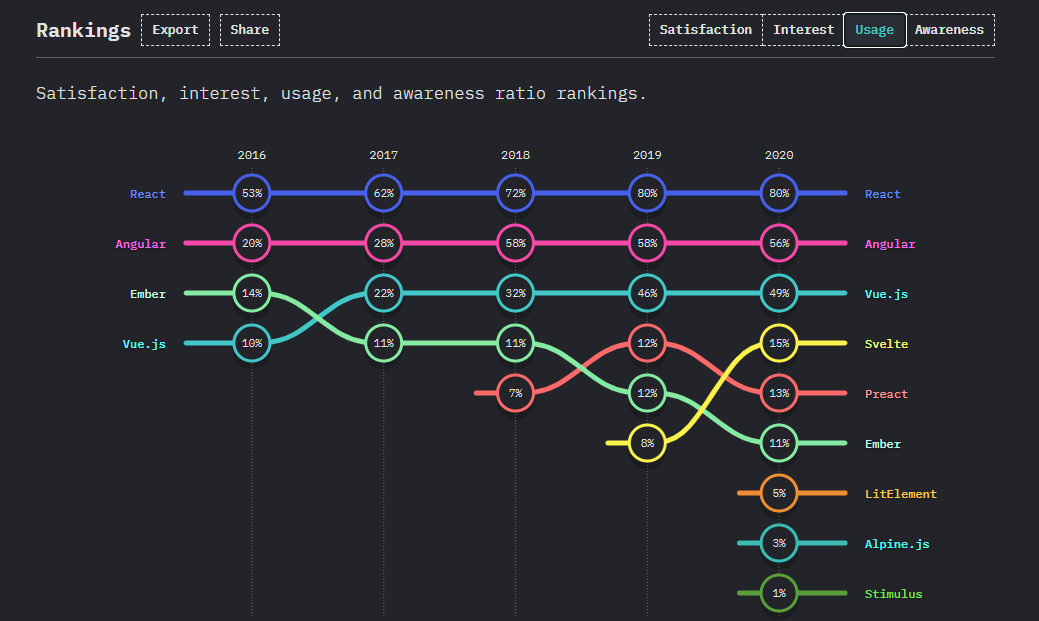Click Svelte 2020 node showing 15%
1039x621 pixels.
click(x=779, y=343)
